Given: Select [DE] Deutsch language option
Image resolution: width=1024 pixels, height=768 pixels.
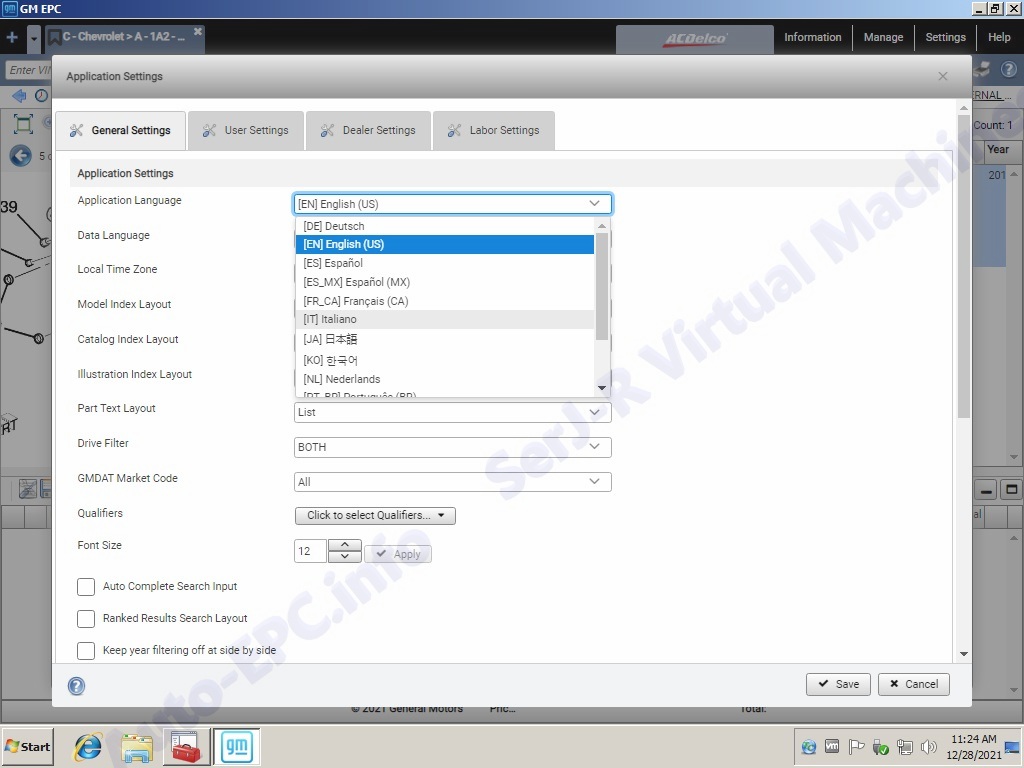Looking at the screenshot, I should 445,226.
